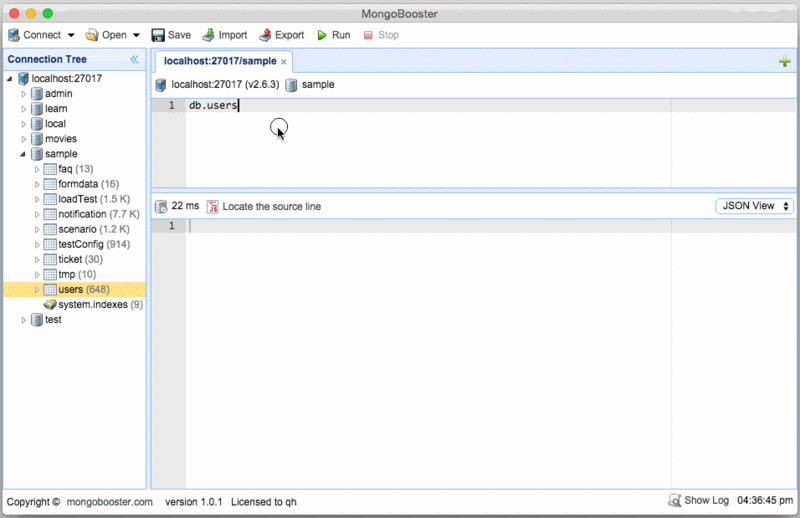Expand the movies database node
The height and width of the screenshot is (518, 800).
point(23,139)
